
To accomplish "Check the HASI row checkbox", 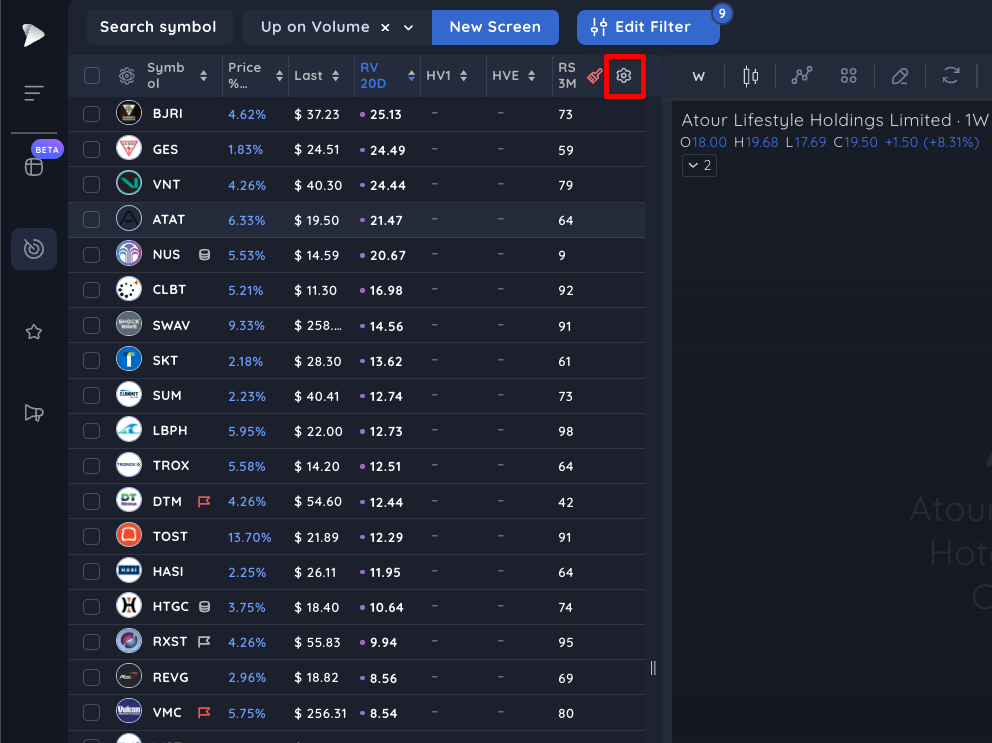I will point(92,571).
